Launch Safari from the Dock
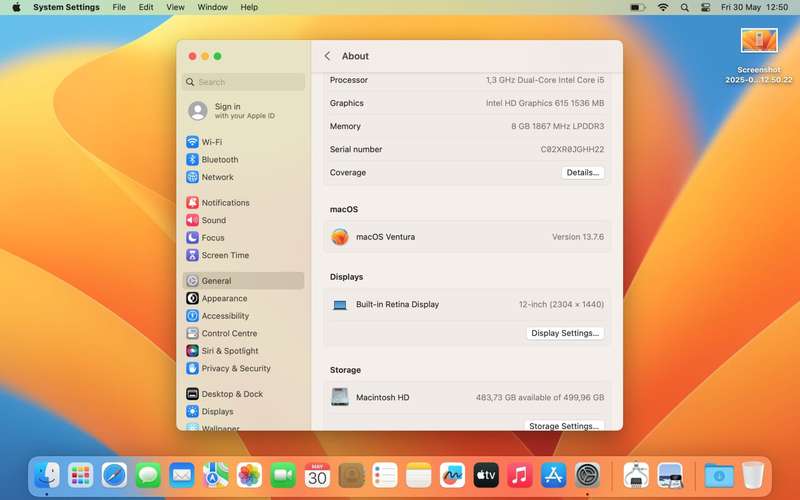This screenshot has height=500, width=800. point(114,476)
